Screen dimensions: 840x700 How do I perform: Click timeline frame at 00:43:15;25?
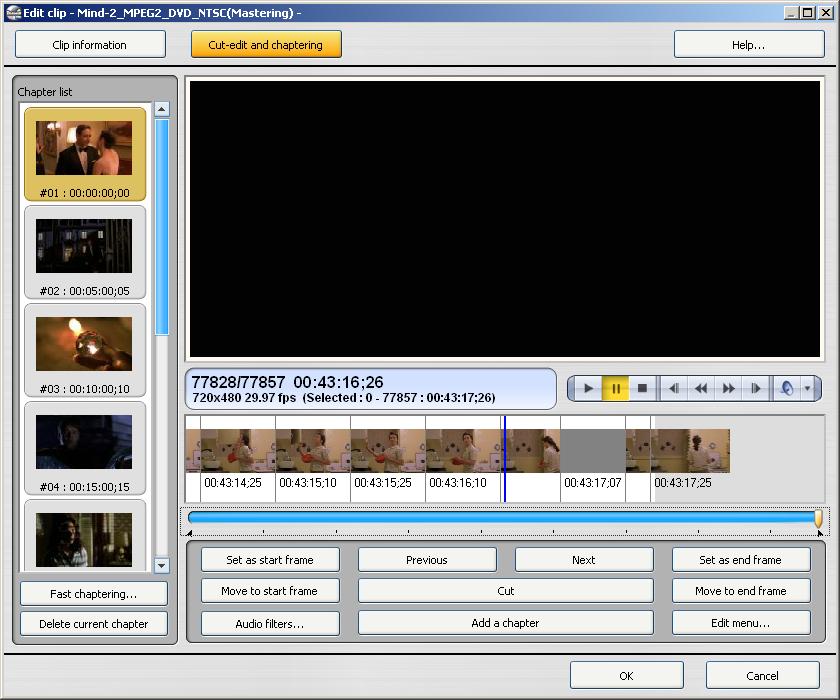pos(388,451)
